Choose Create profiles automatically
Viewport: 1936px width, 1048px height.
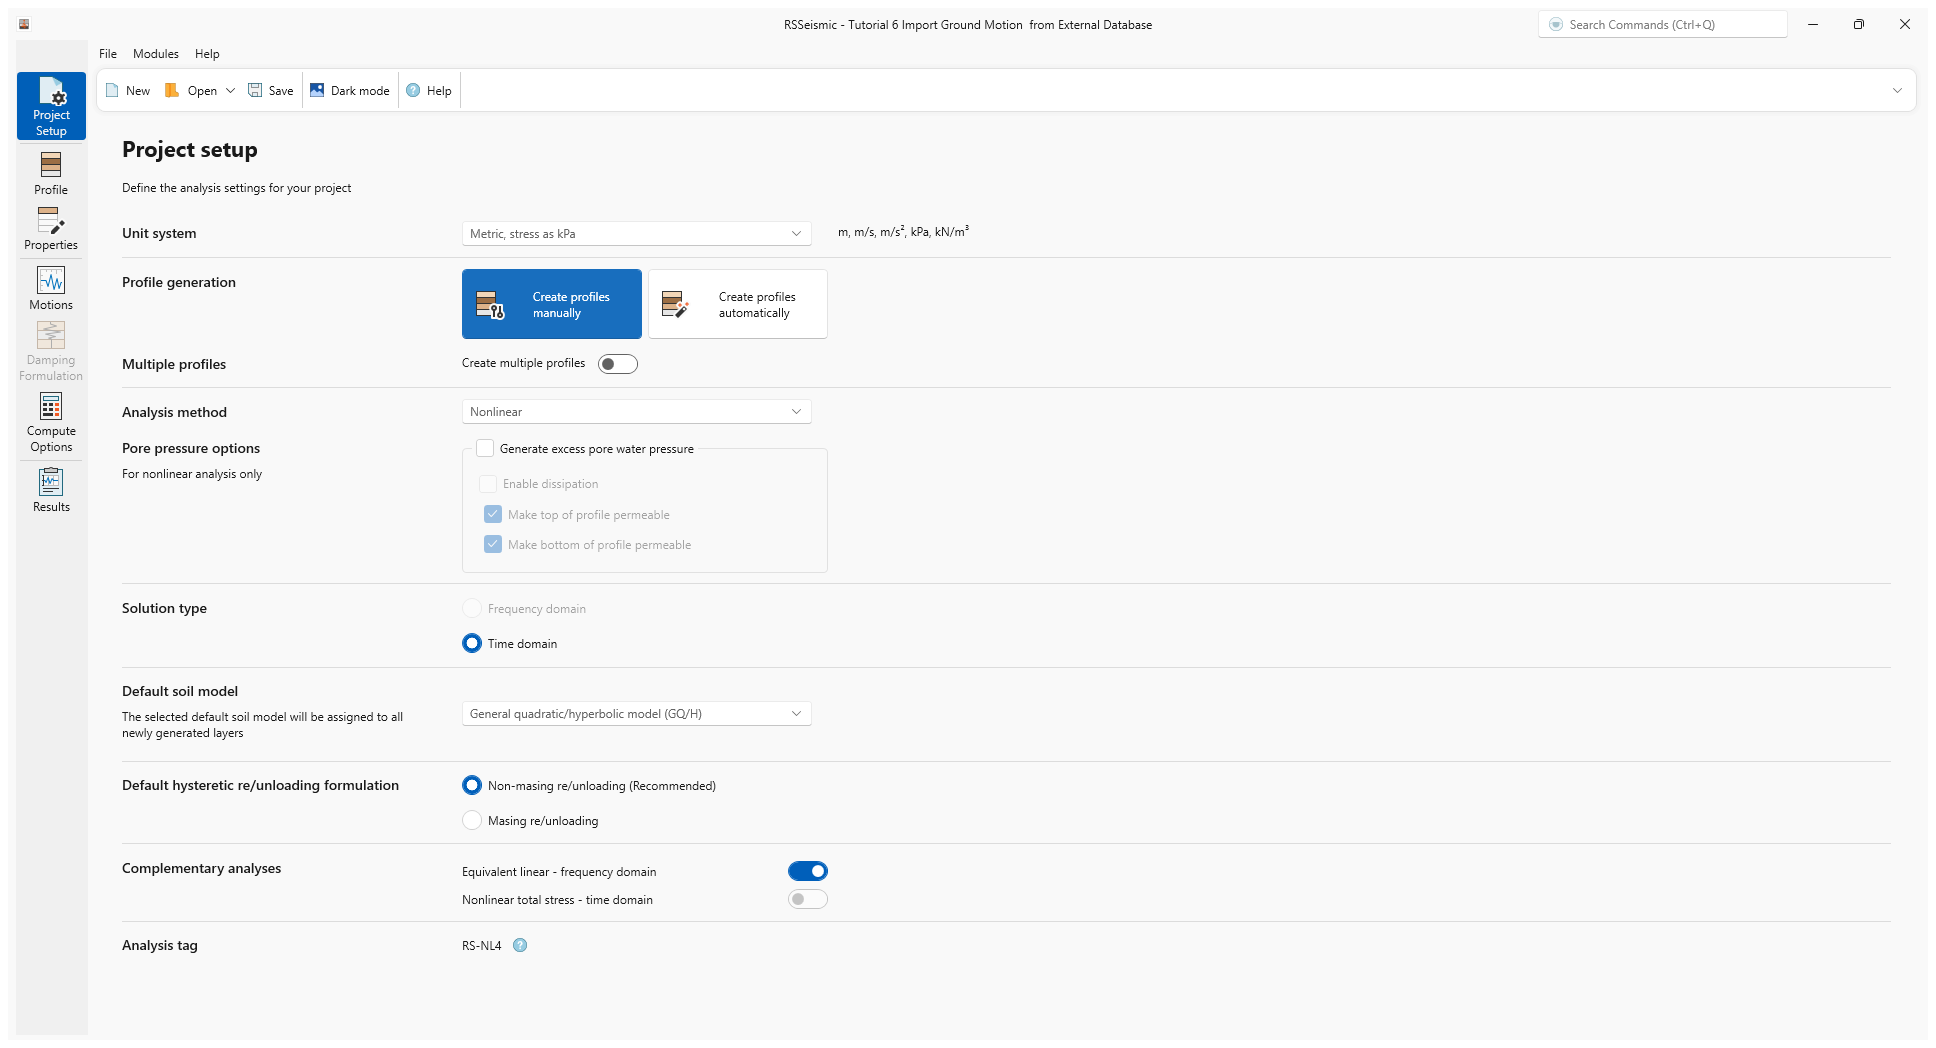click(x=737, y=304)
